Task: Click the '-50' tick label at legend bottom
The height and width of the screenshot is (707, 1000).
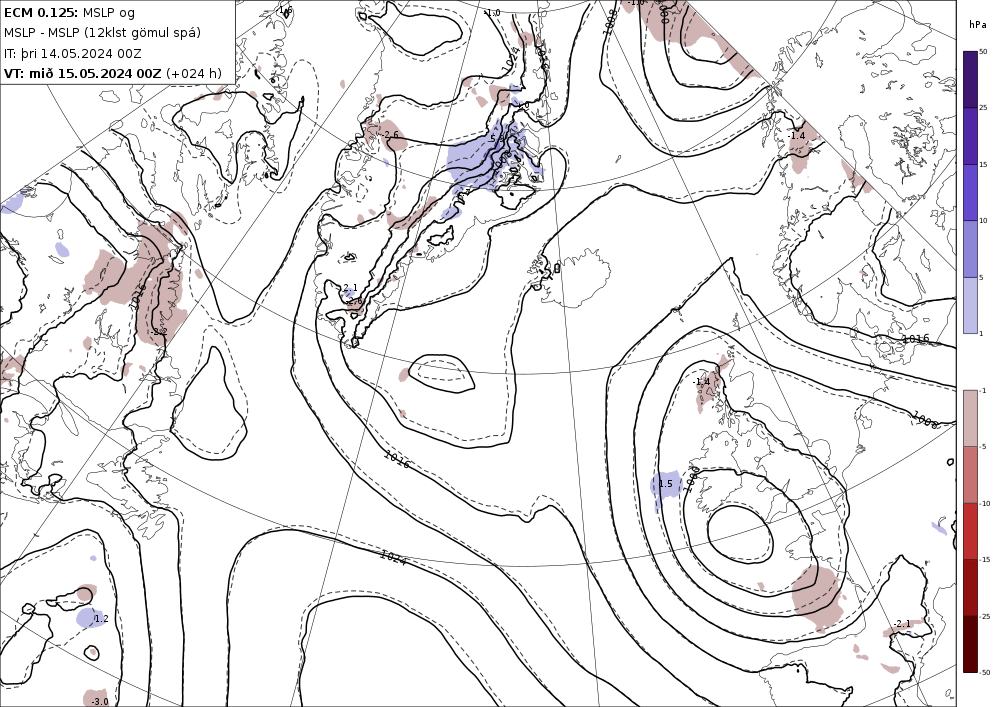Action: coord(985,673)
